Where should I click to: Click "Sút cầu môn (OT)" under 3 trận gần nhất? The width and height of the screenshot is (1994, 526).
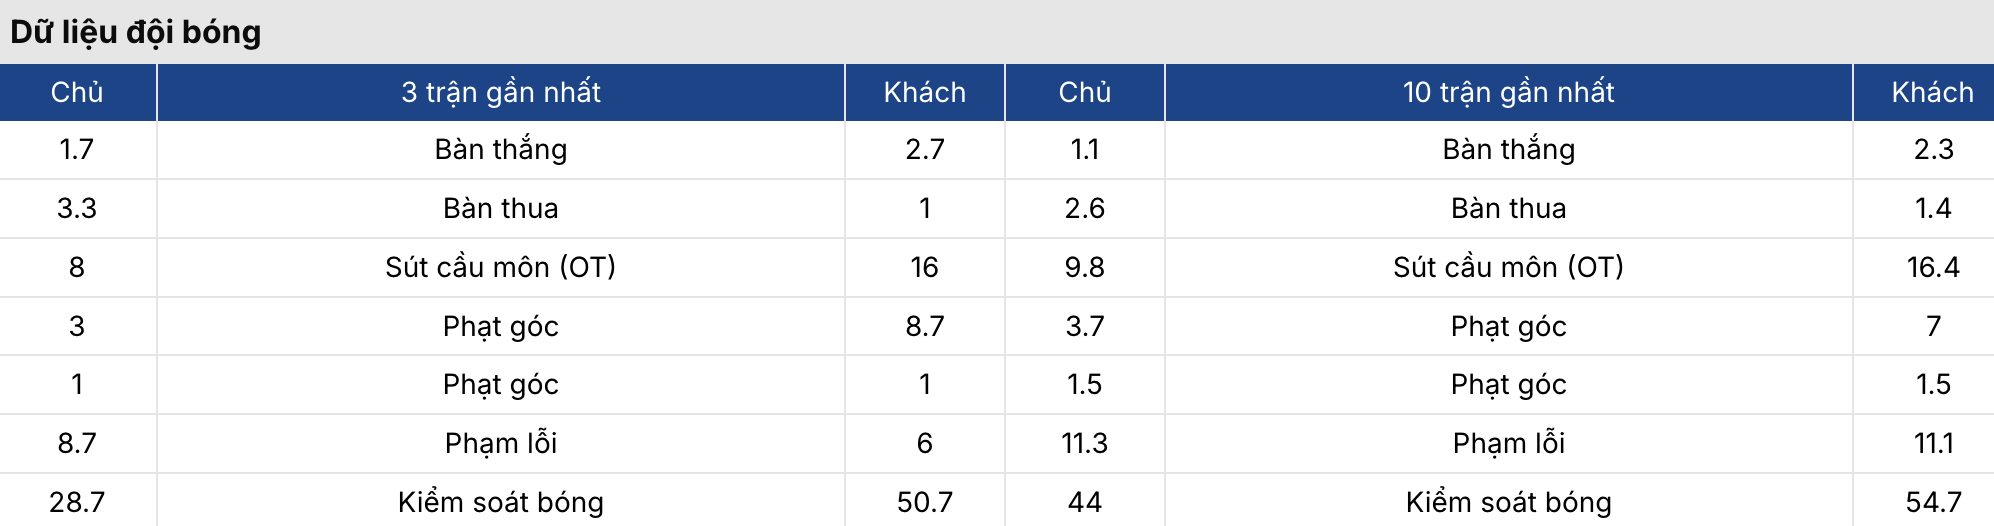[x=501, y=267]
